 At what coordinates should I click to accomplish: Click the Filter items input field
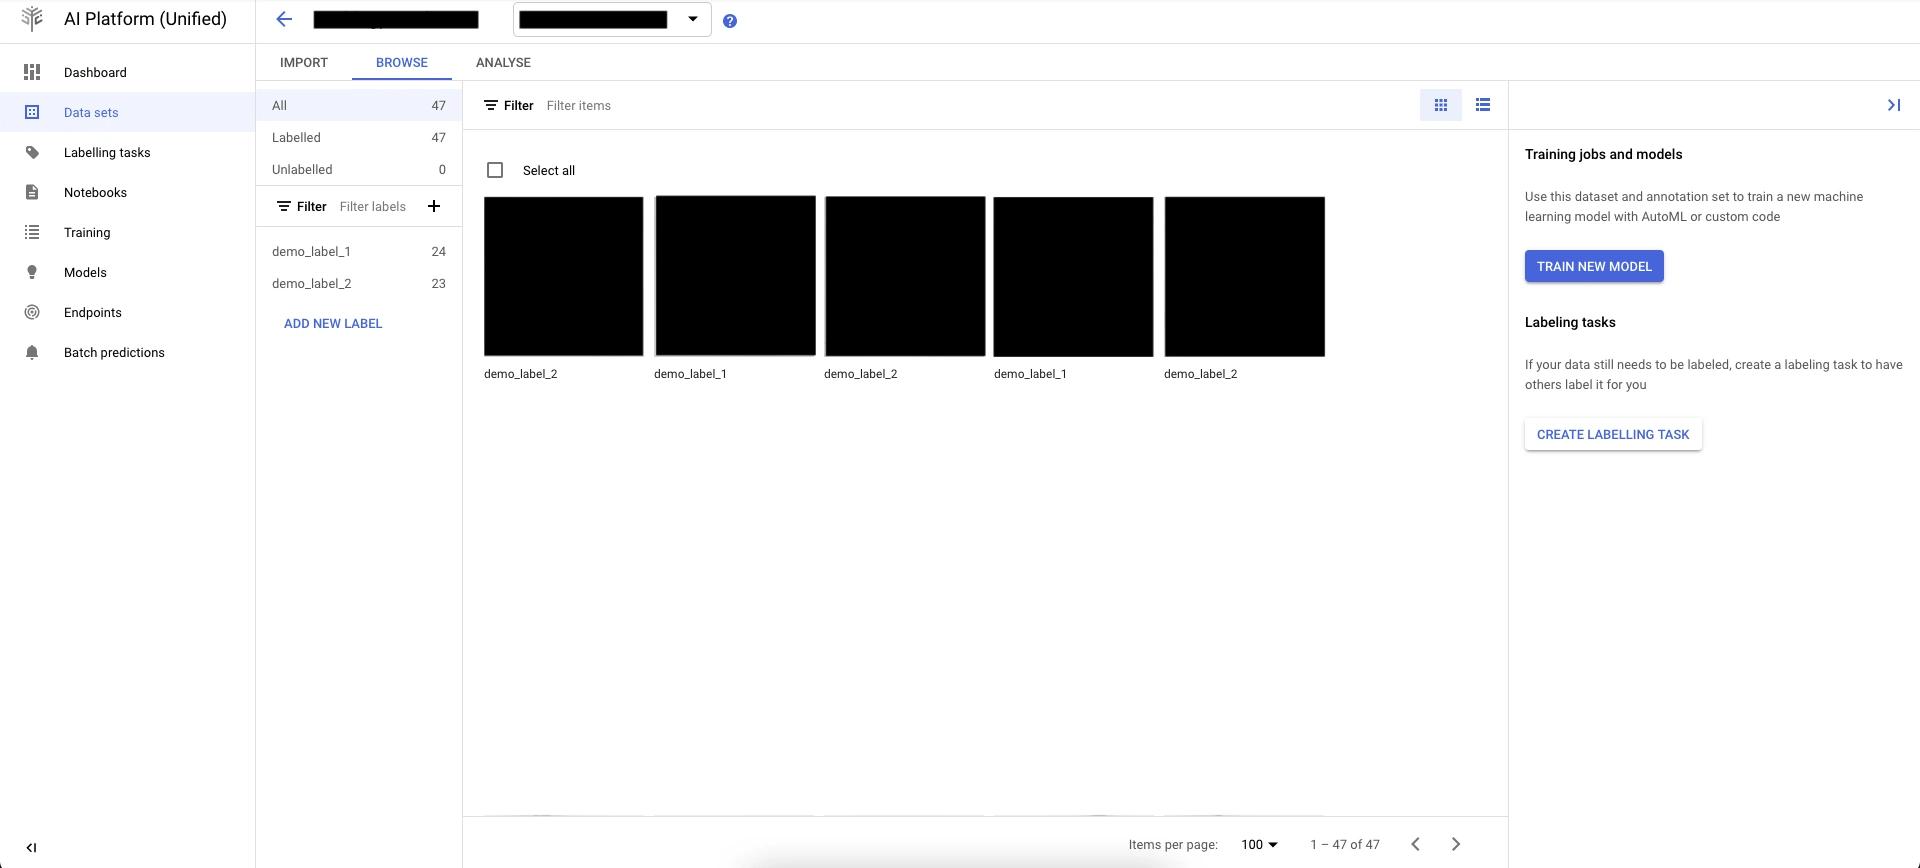pos(700,105)
